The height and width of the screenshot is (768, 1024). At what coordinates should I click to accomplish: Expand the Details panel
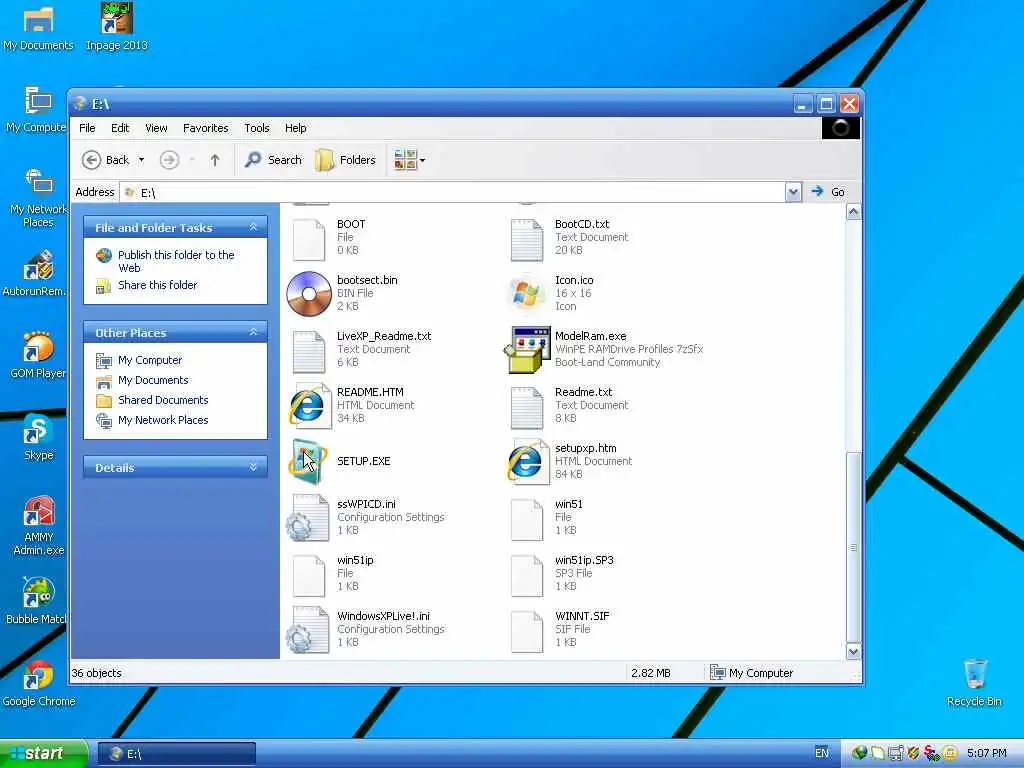click(253, 467)
